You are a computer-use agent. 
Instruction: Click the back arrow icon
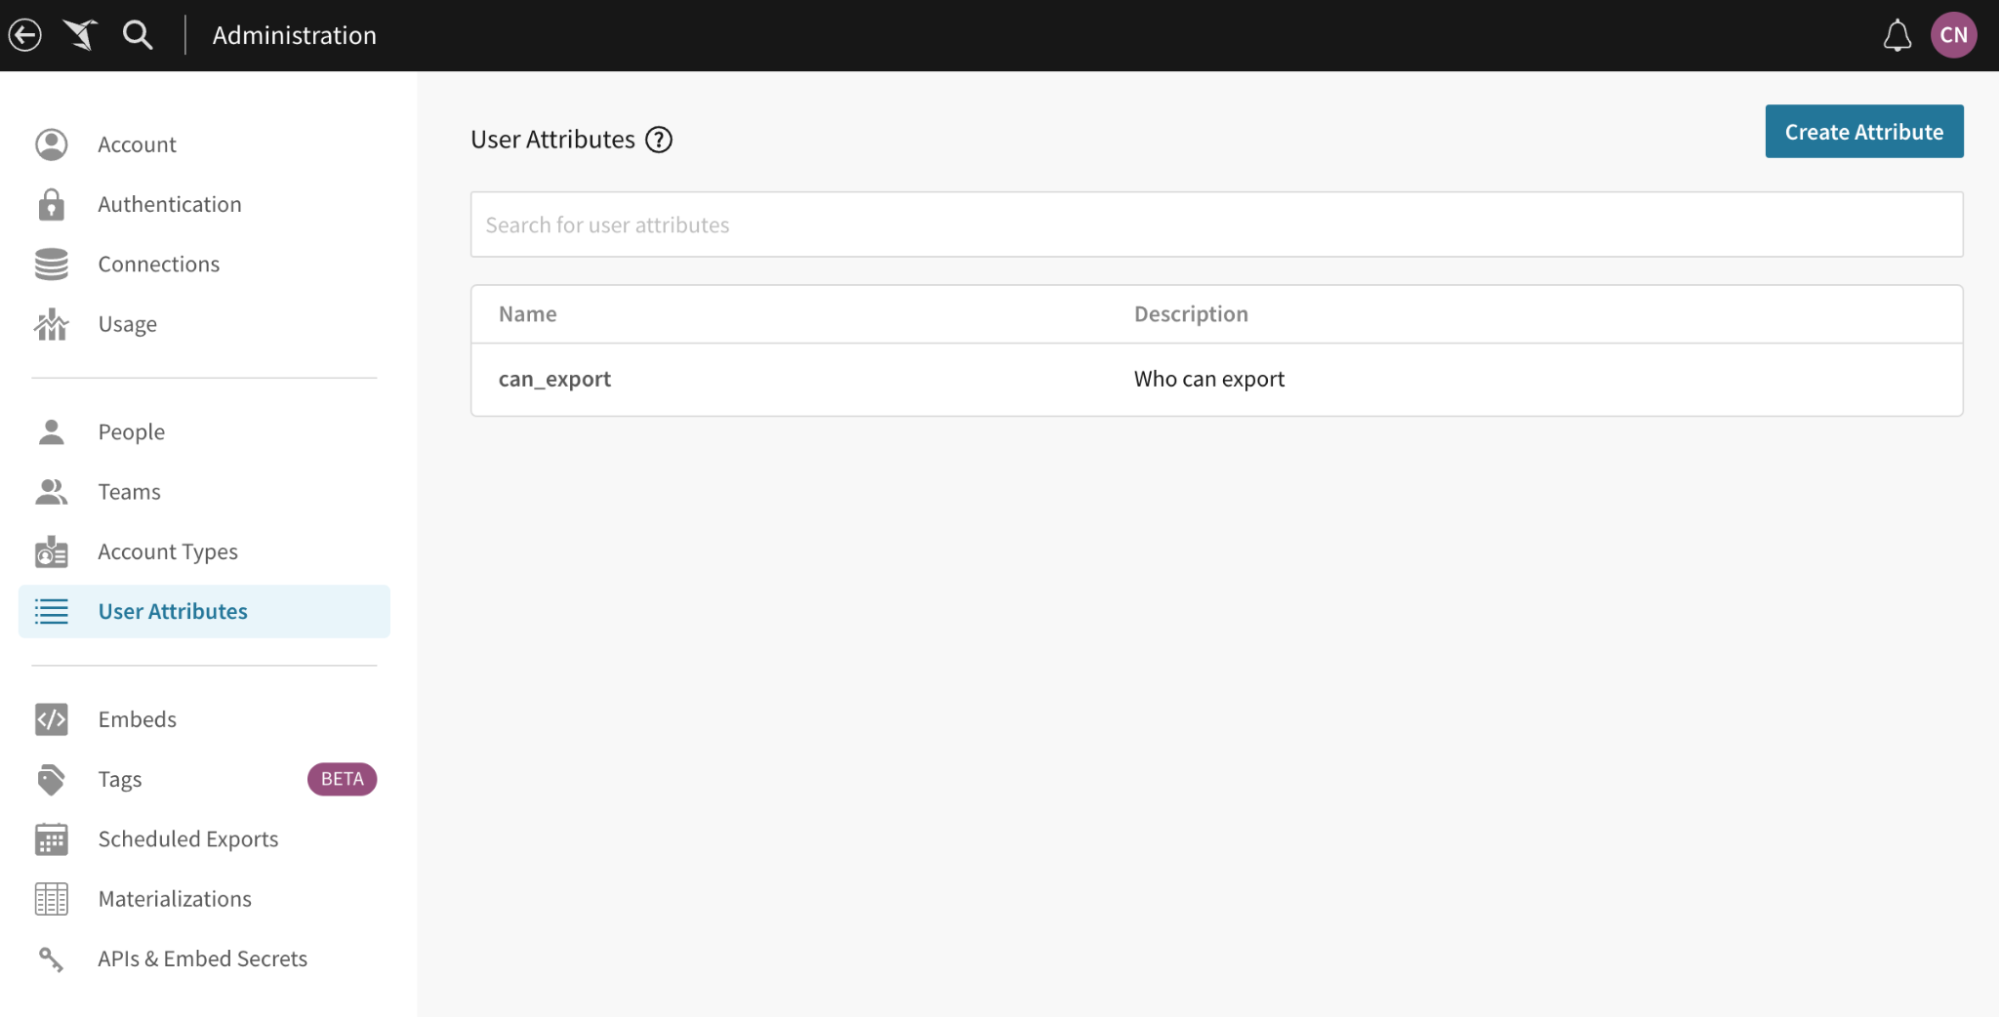click(25, 35)
